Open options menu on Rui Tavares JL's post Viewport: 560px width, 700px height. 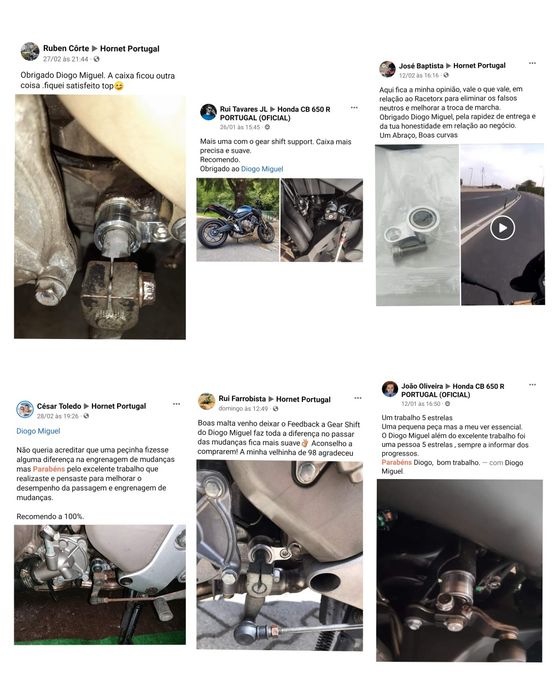354,108
